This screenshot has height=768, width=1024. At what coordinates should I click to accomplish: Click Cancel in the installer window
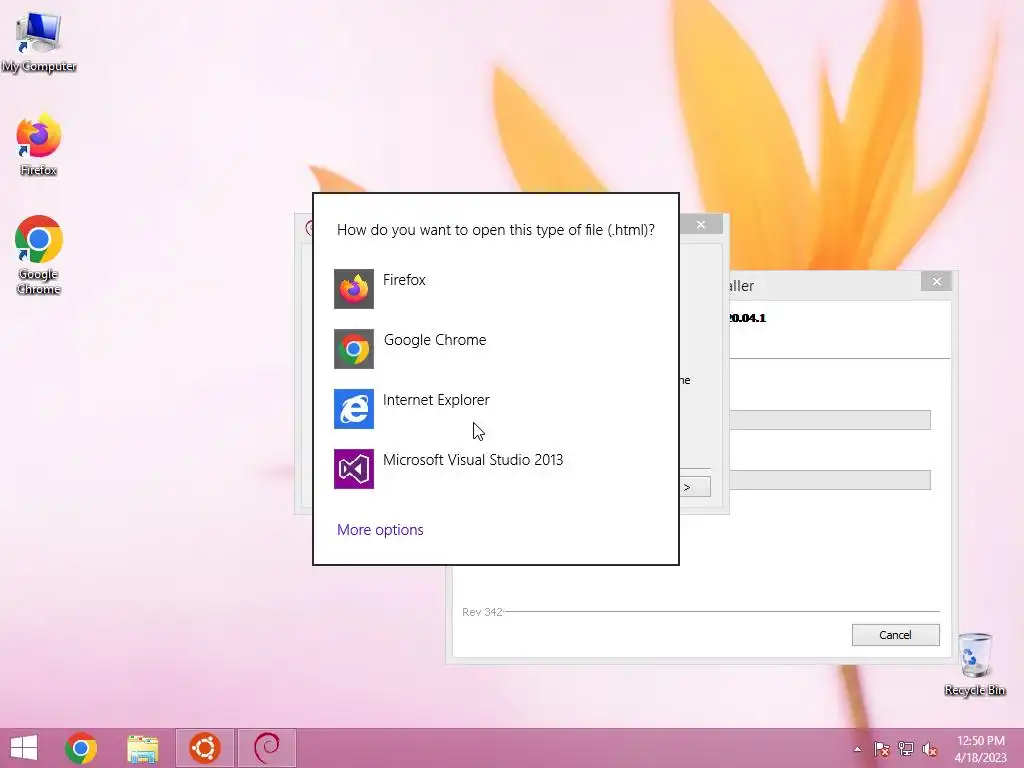click(x=895, y=635)
